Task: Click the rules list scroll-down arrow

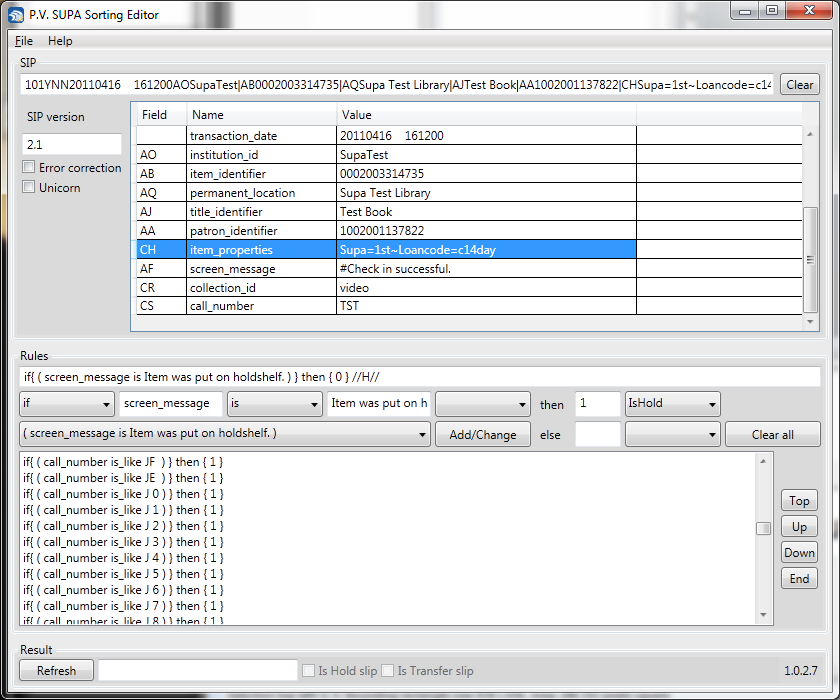Action: (x=763, y=615)
